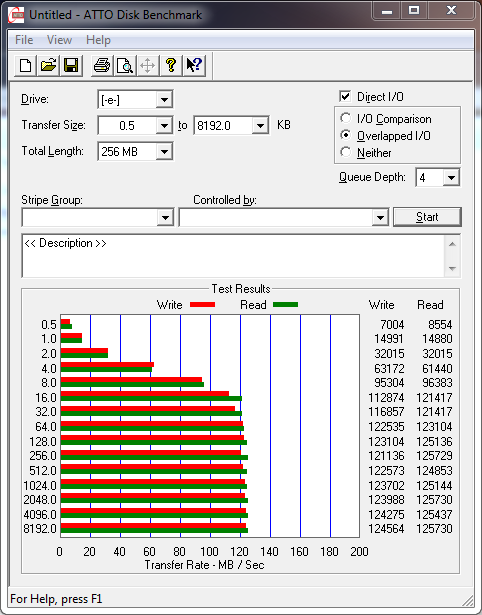Viewport: 482px width, 615px height.
Task: Start the benchmark with Start button
Action: [427, 217]
